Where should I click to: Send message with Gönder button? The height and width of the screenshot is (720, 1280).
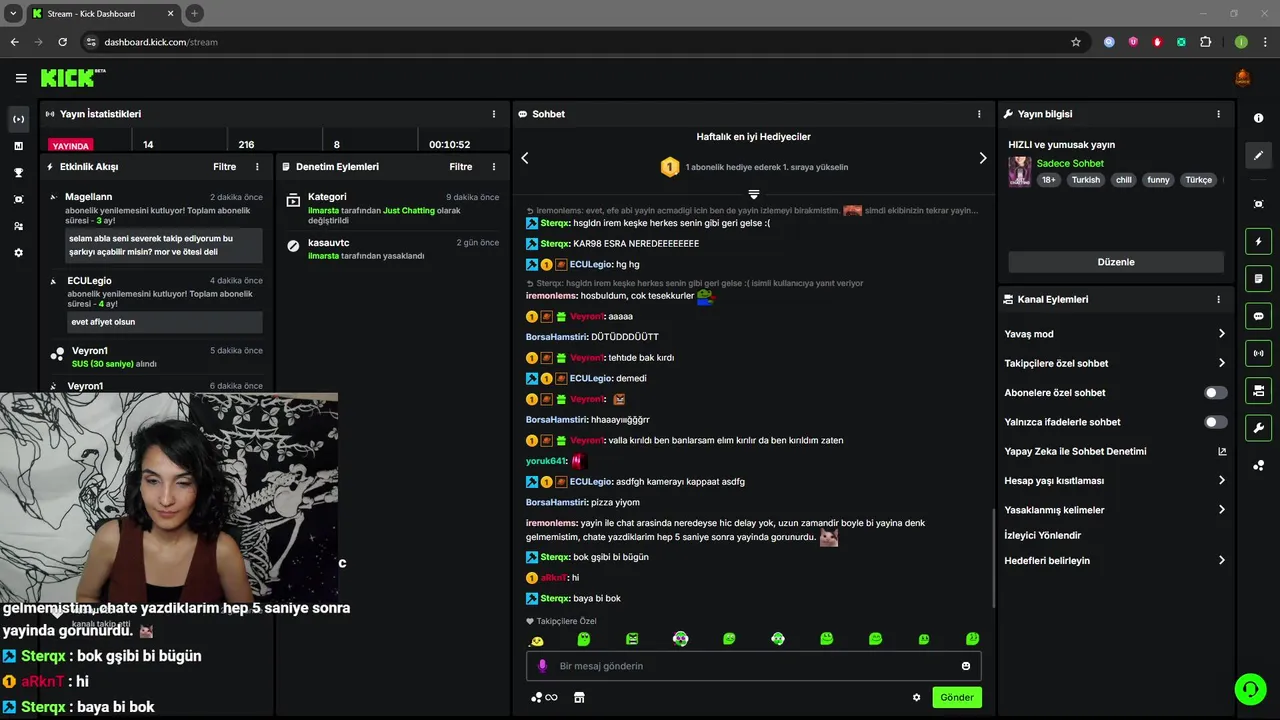957,698
